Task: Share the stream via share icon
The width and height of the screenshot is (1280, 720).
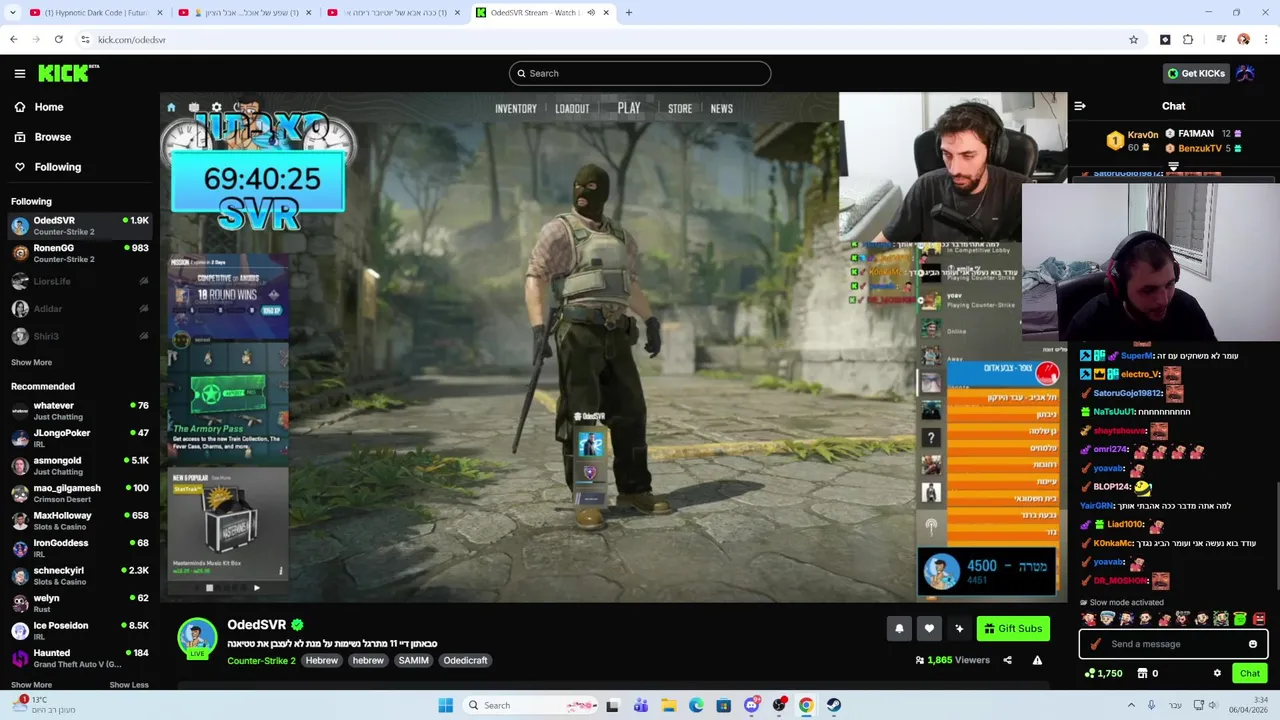Action: 1007,660
